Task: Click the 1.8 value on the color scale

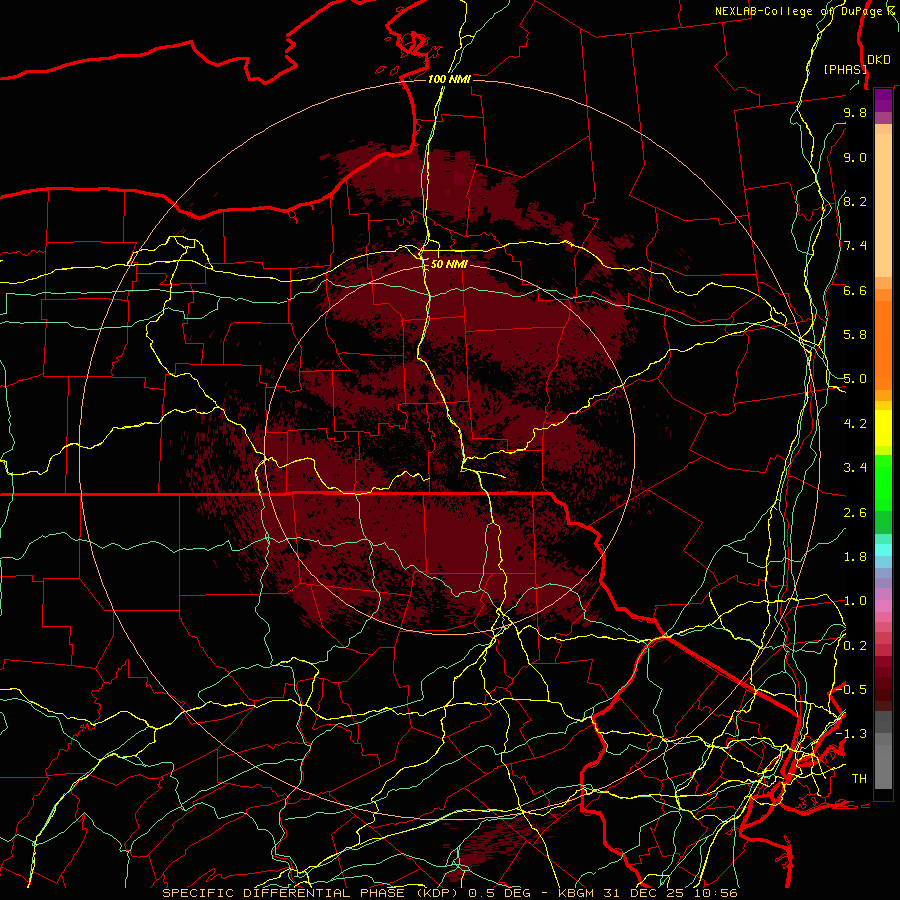Action: [x=855, y=557]
